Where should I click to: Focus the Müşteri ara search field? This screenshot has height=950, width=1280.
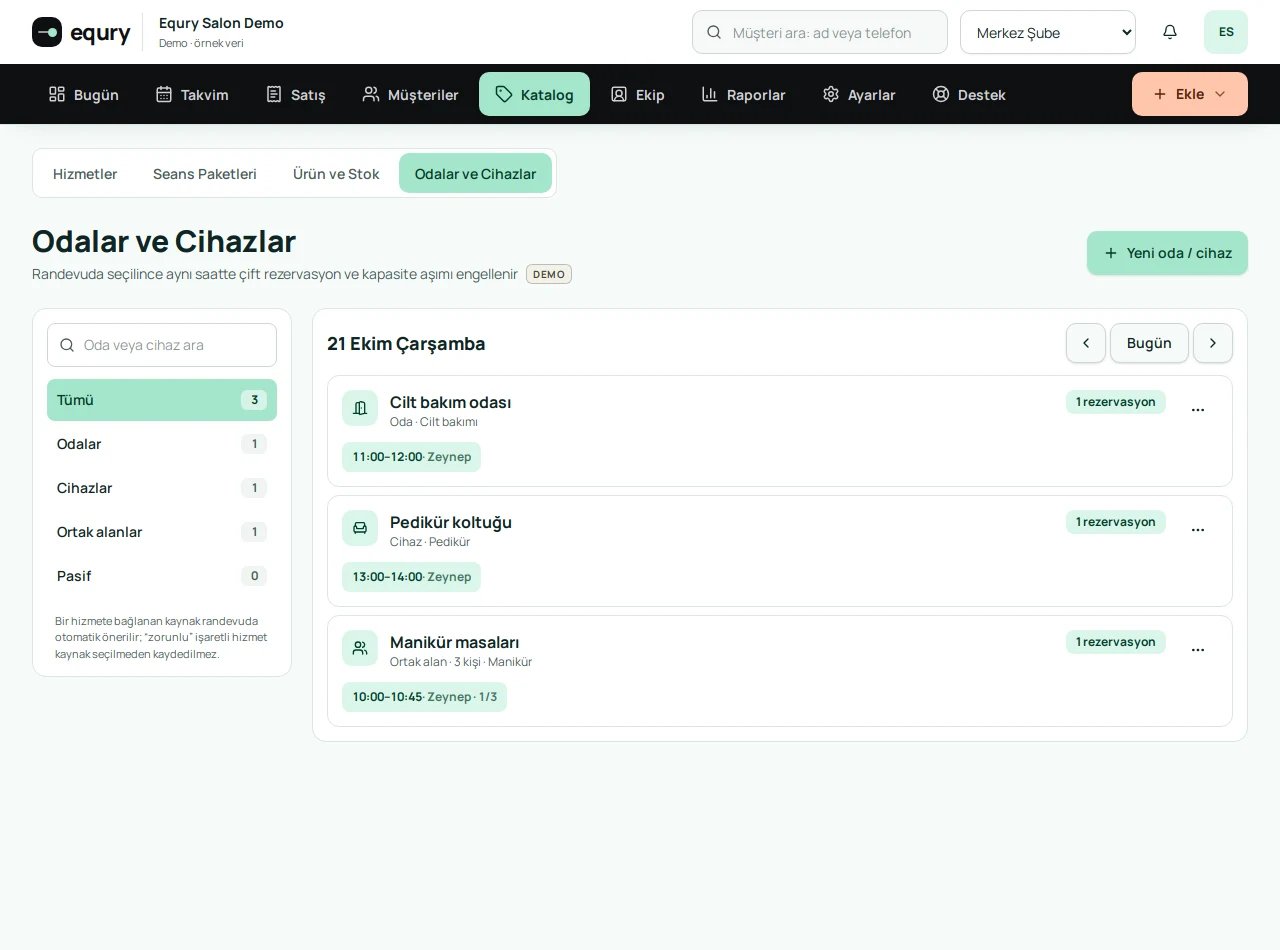click(x=820, y=32)
